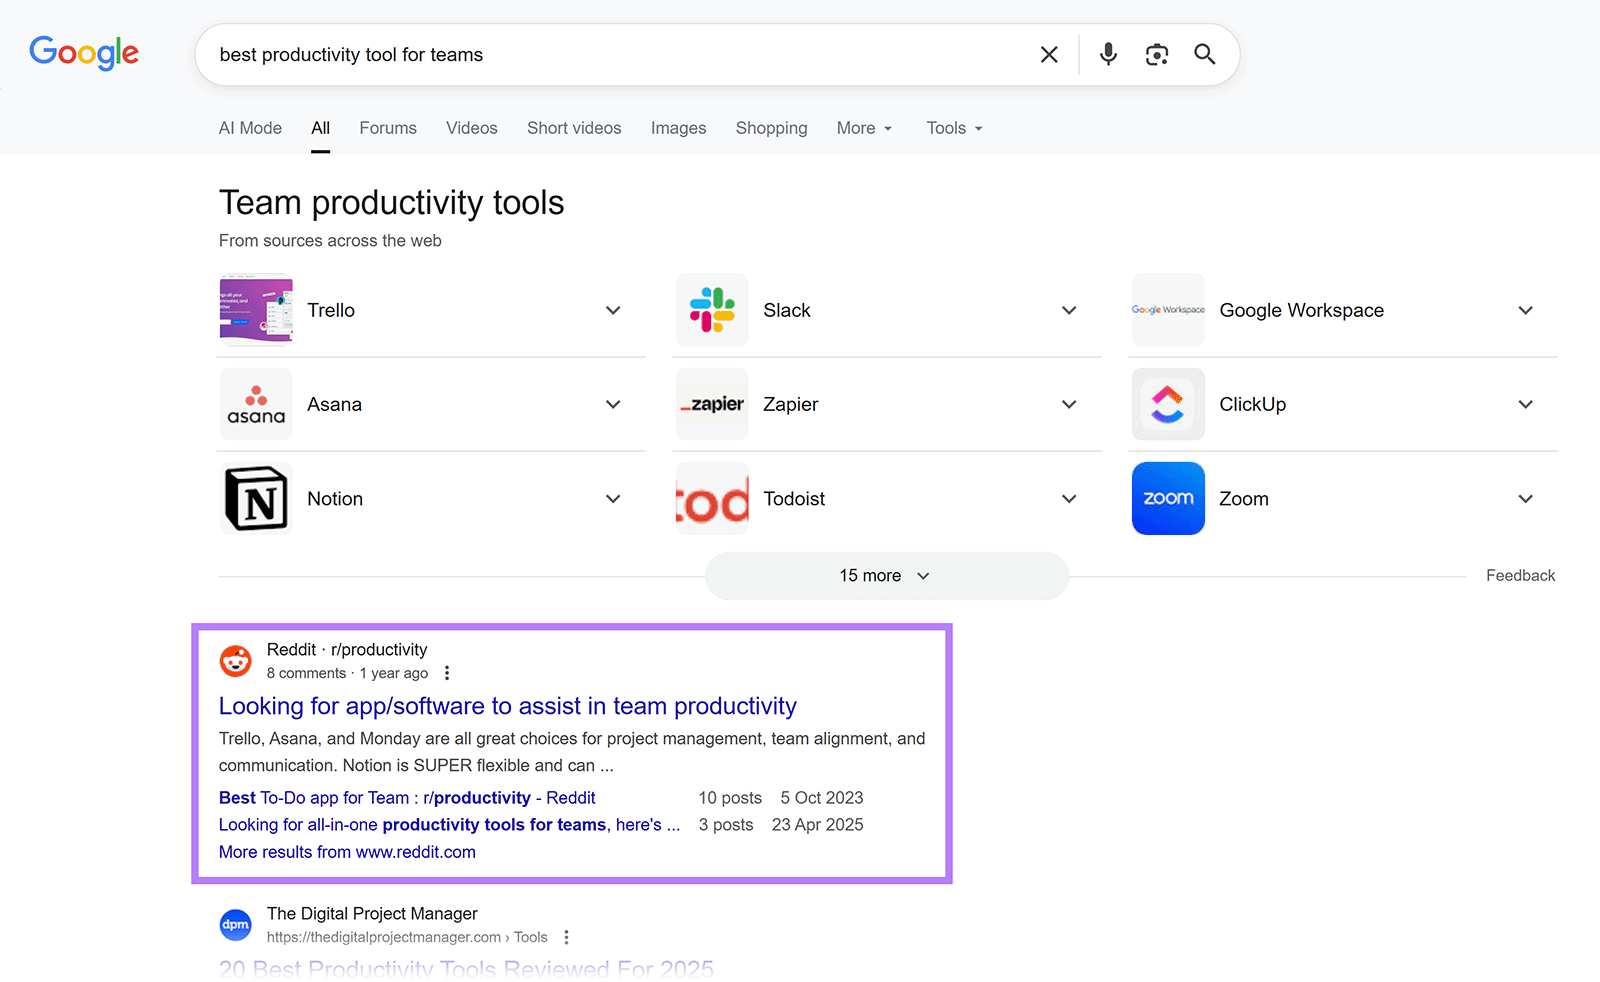Open the Tools dropdown
Image resolution: width=1600 pixels, height=982 pixels.
click(952, 128)
